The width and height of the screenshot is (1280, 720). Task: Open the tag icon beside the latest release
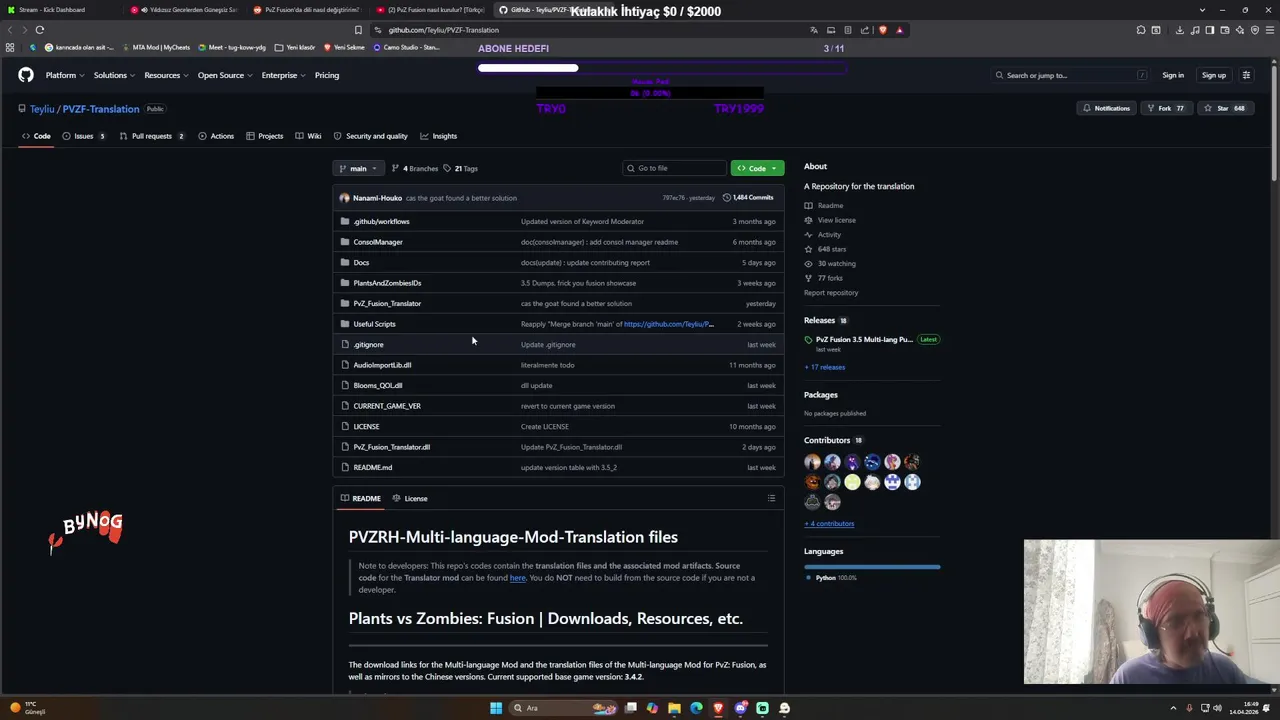(x=808, y=340)
